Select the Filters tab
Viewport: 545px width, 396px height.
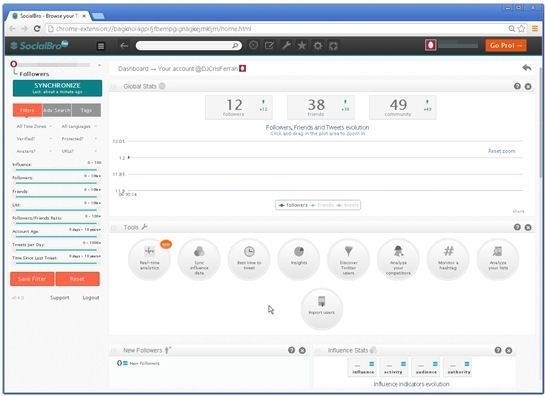tap(27, 110)
